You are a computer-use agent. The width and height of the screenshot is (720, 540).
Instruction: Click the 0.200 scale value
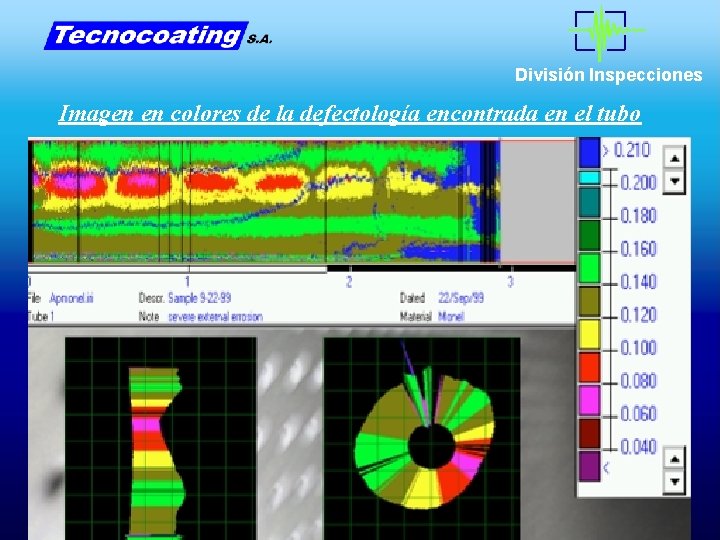tap(638, 183)
